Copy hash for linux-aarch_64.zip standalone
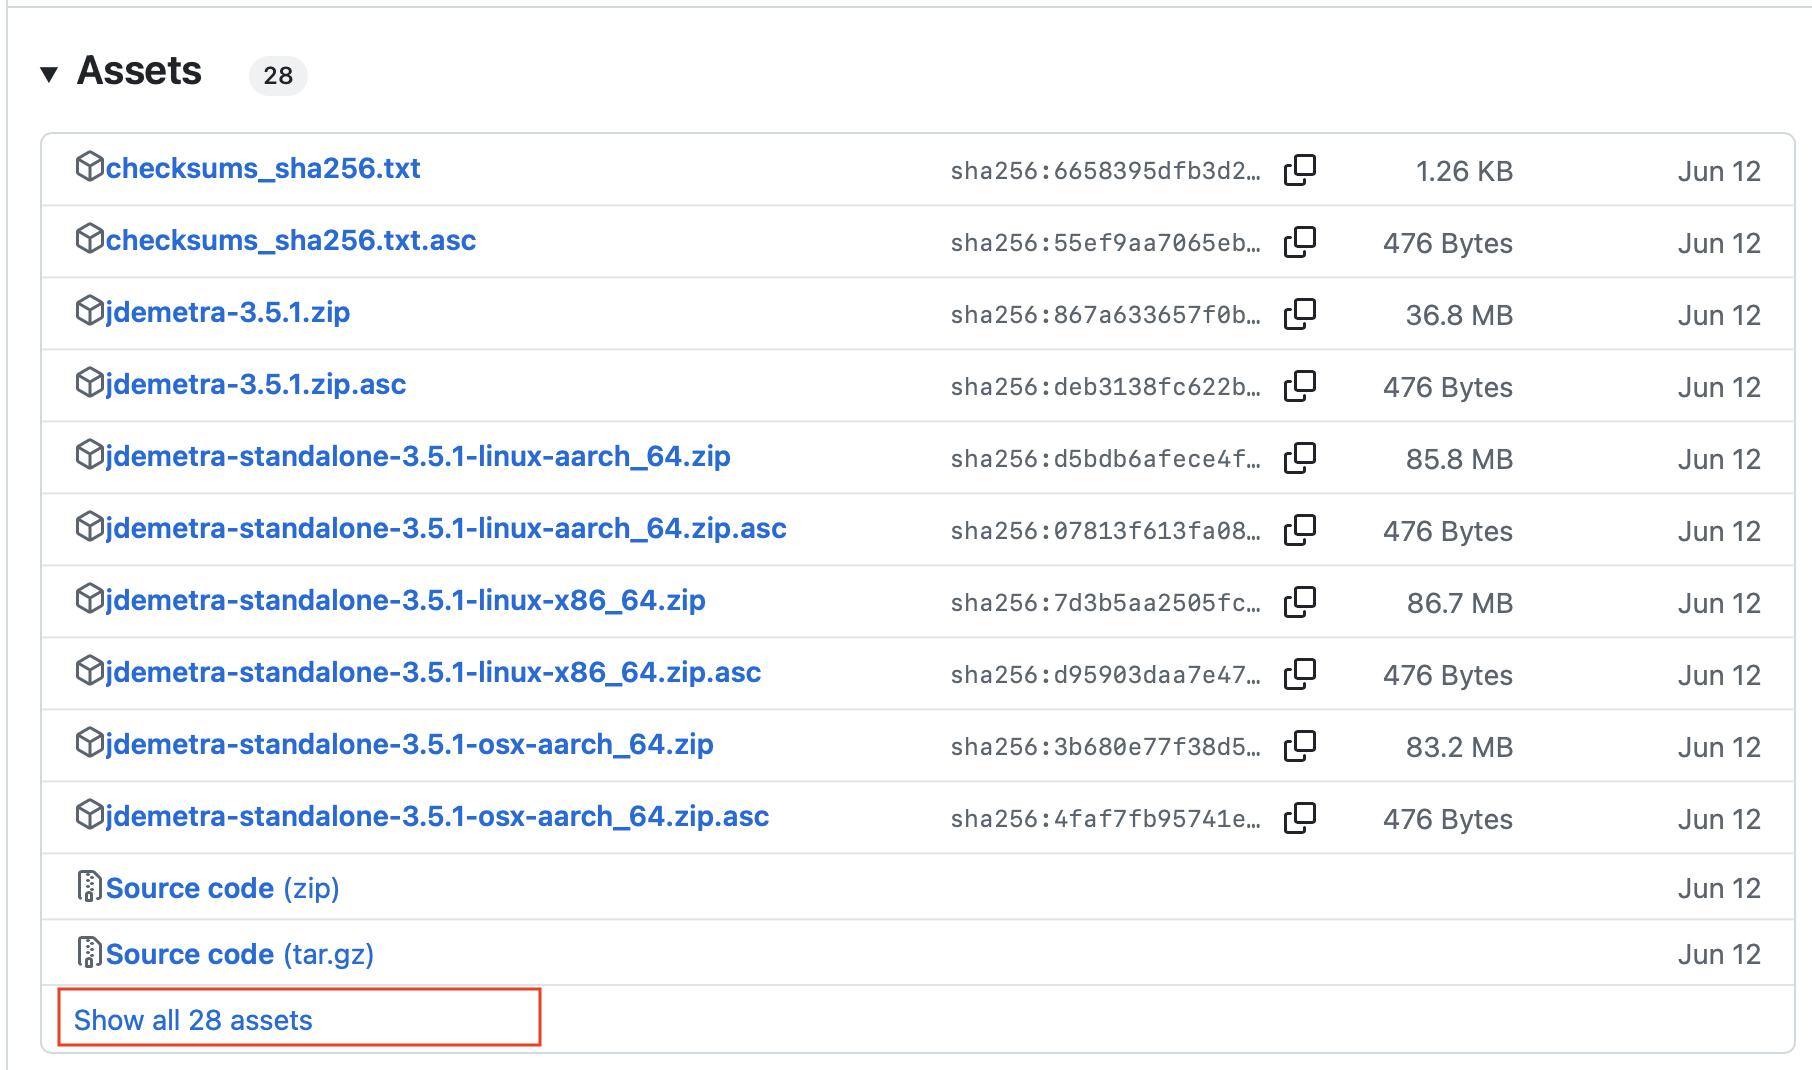Screen dimensions: 1812x1070 pos(1299,458)
